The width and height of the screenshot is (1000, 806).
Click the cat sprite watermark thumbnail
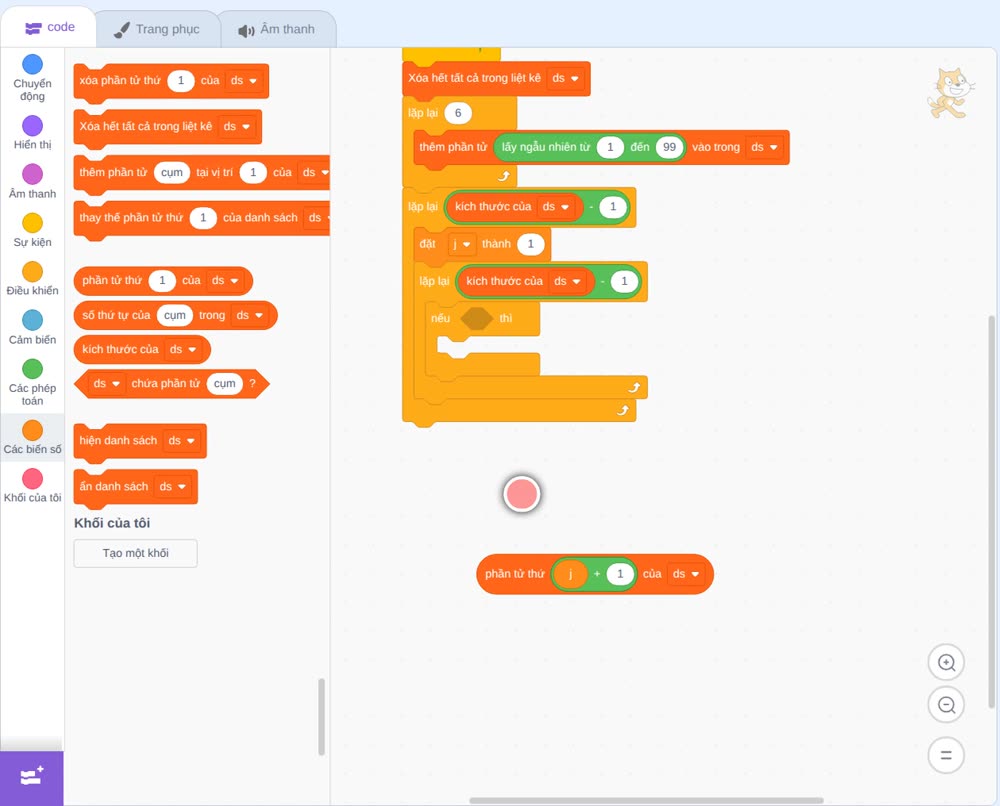pos(950,93)
